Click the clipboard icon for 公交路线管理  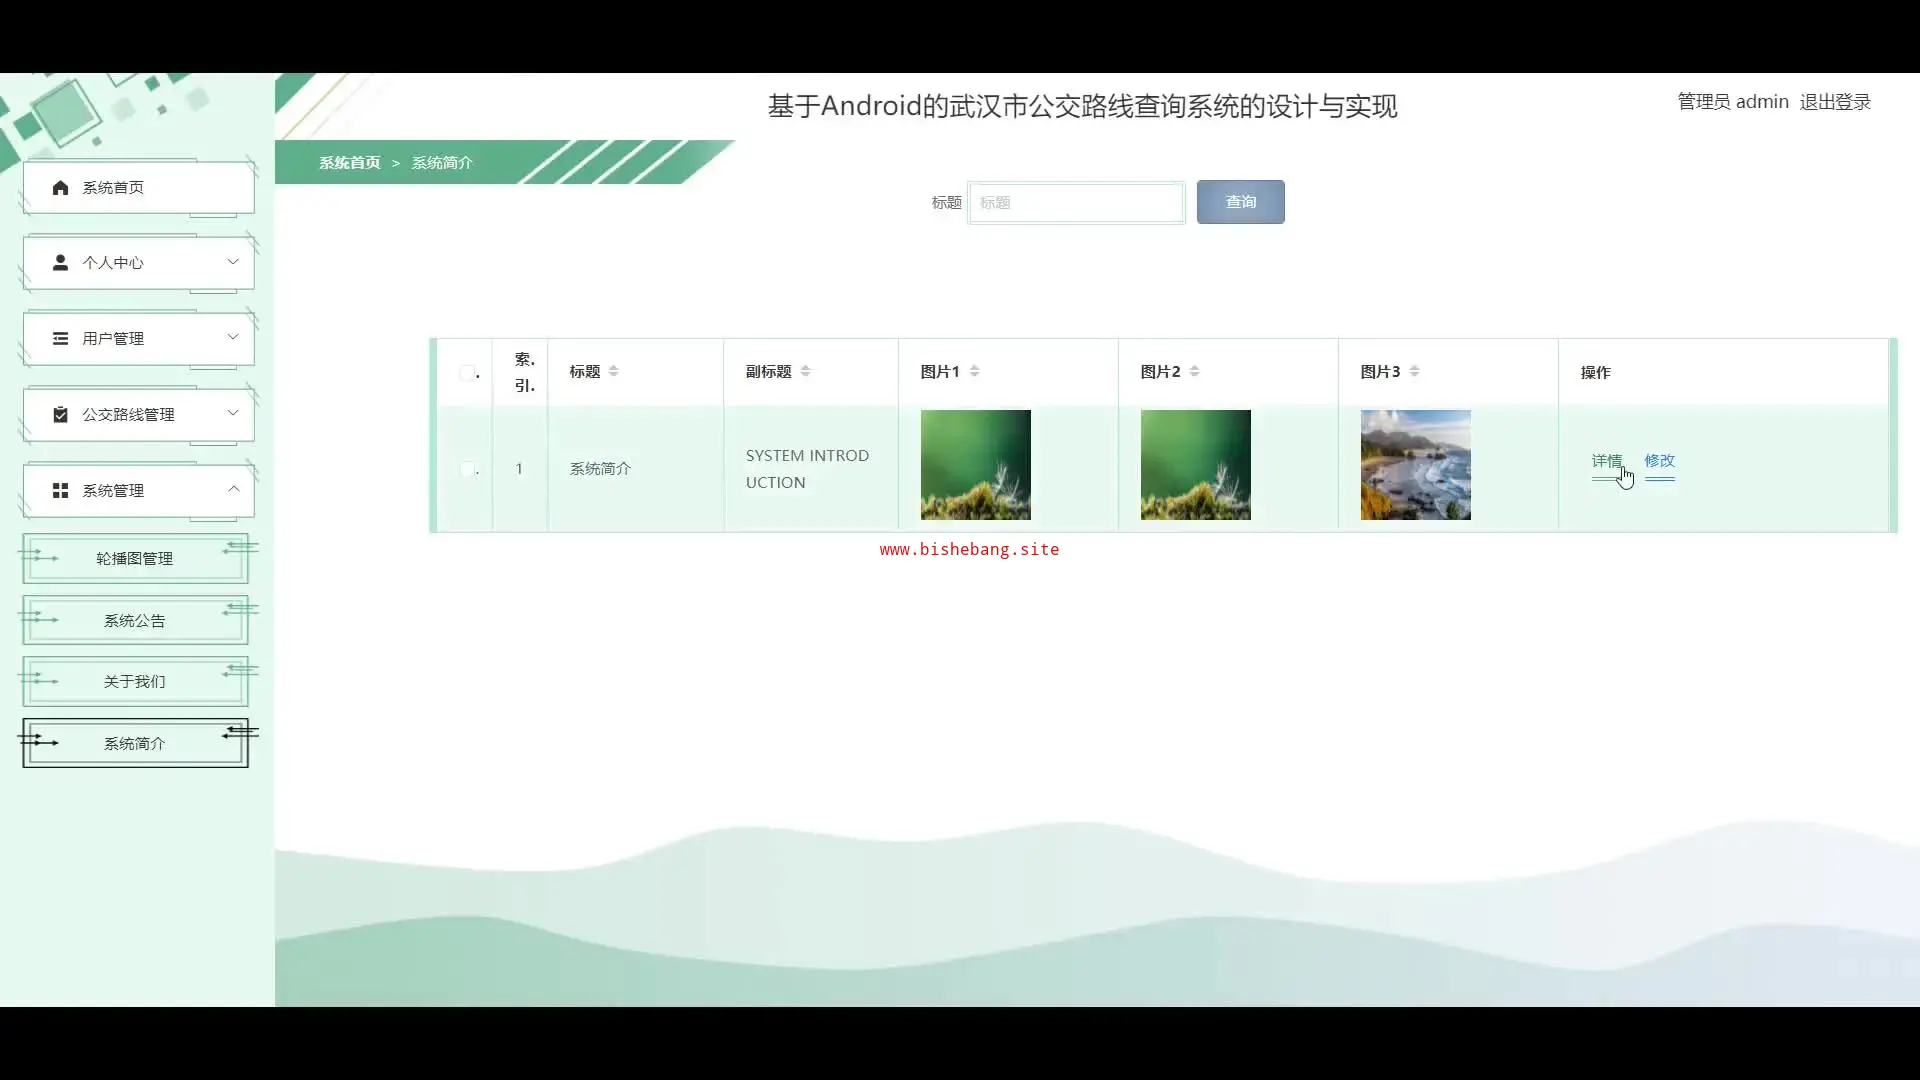pos(60,415)
